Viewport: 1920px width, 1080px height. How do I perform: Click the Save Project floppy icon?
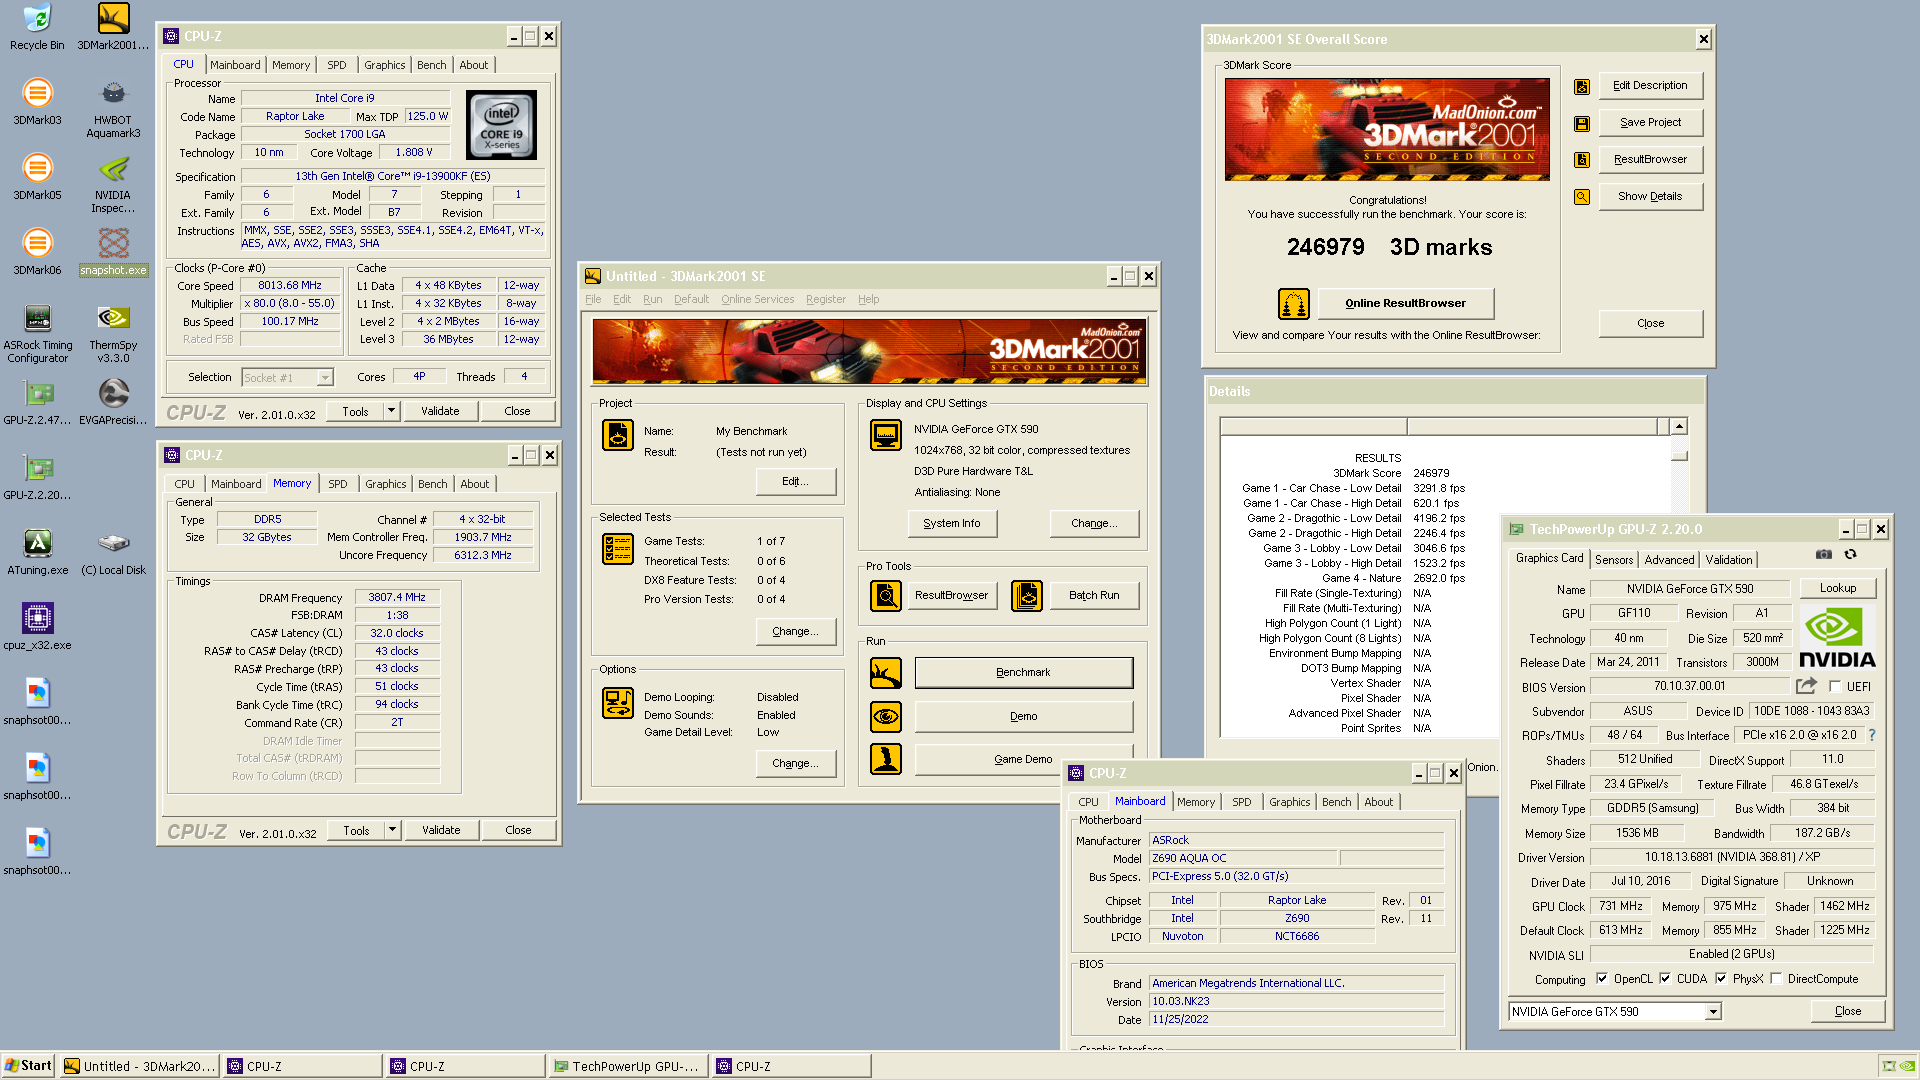(1582, 123)
